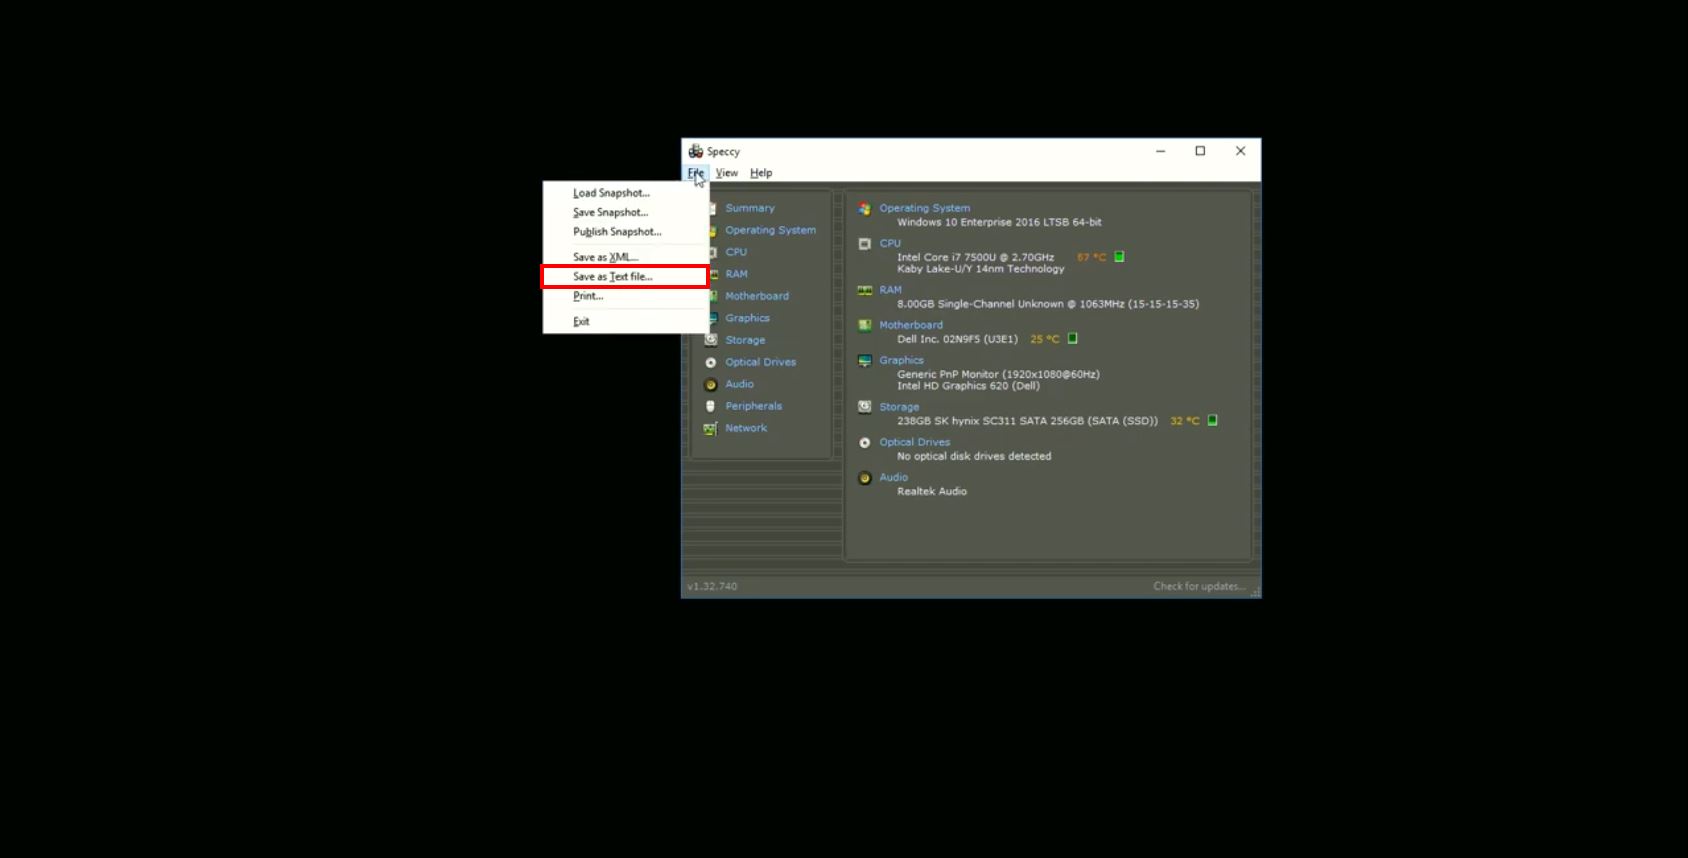Click the Graphics monitor icon in summary panel
The height and width of the screenshot is (858, 1688).
click(865, 360)
